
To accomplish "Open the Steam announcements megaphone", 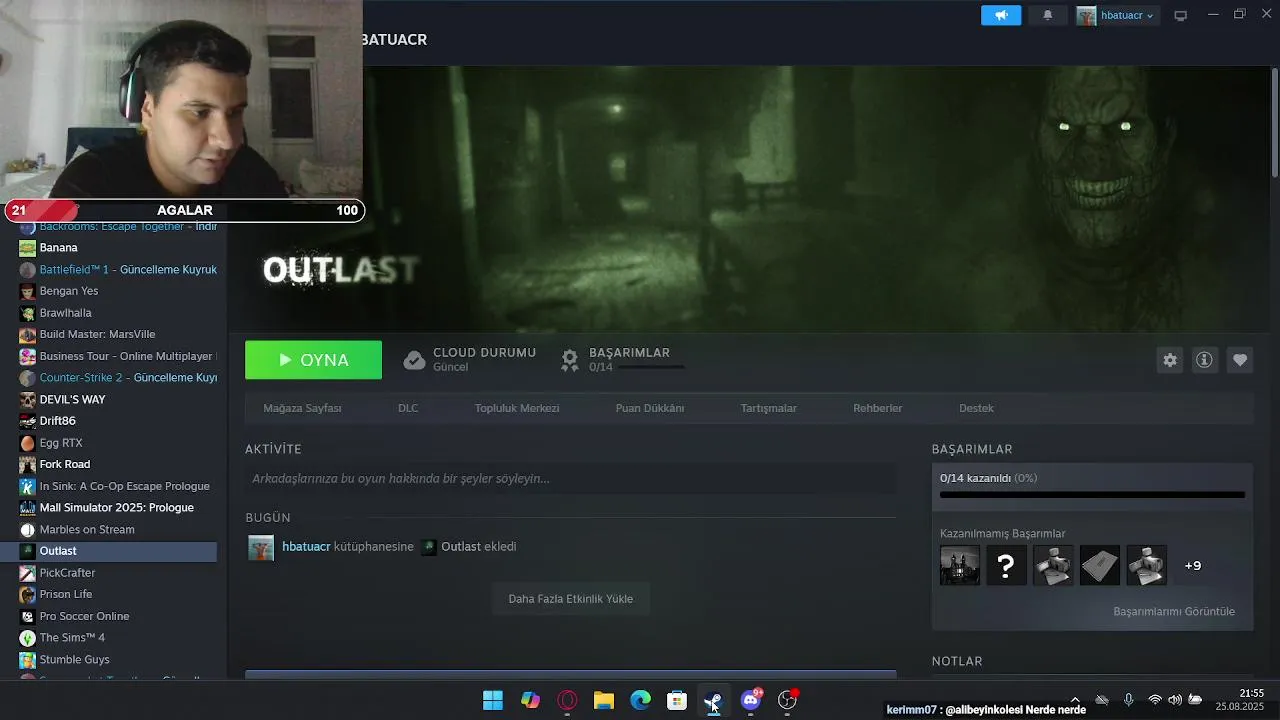I will (1001, 15).
